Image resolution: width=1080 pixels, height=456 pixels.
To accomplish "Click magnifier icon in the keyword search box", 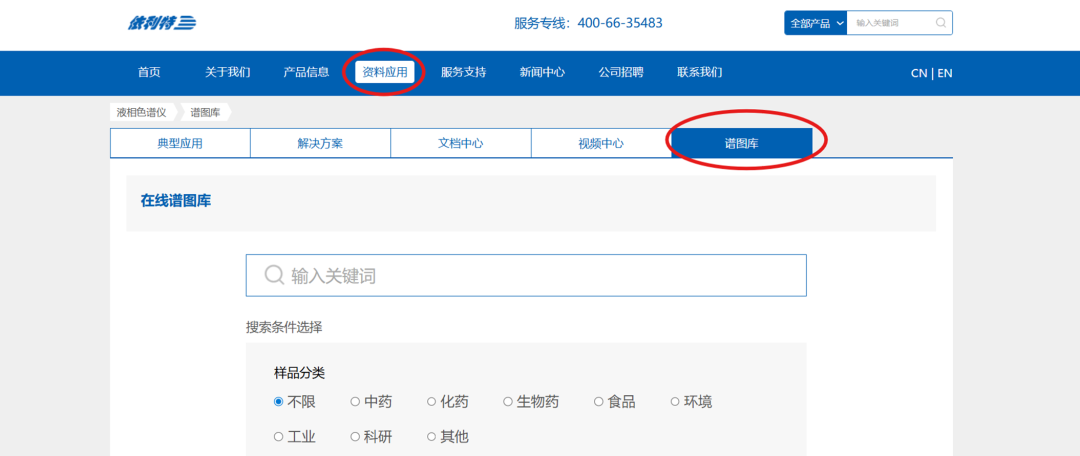I will 274,276.
